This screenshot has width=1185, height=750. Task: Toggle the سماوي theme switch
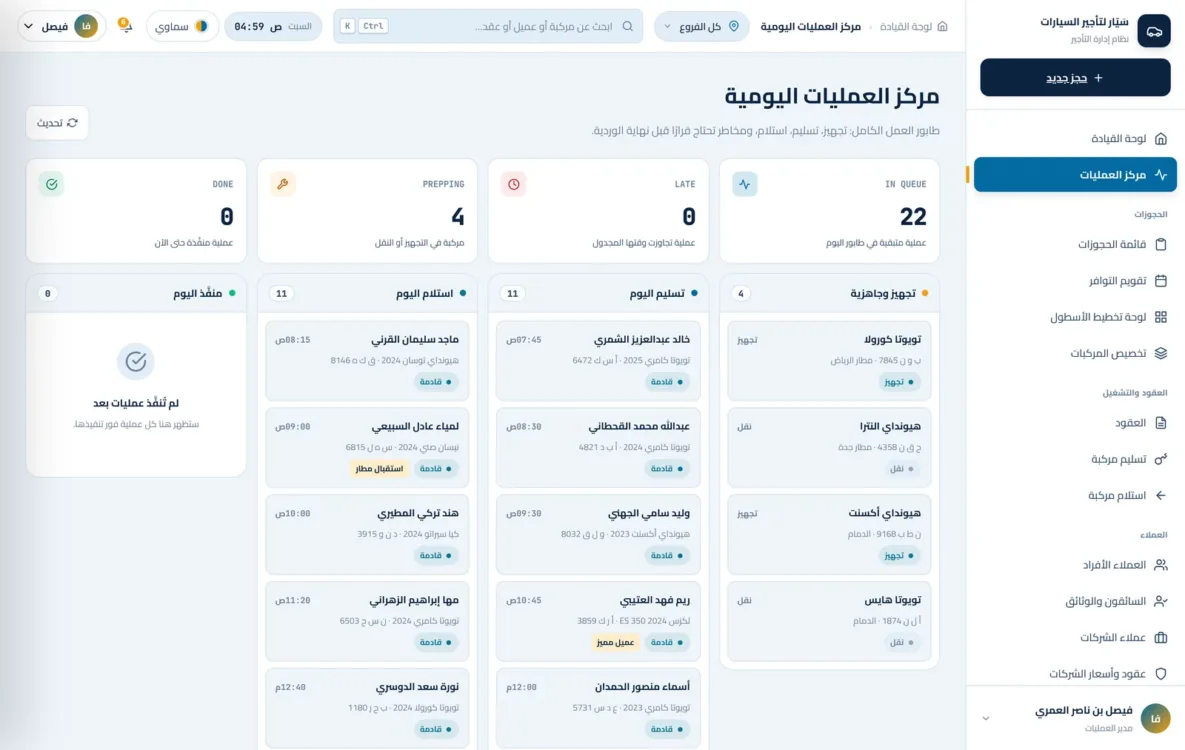click(182, 26)
